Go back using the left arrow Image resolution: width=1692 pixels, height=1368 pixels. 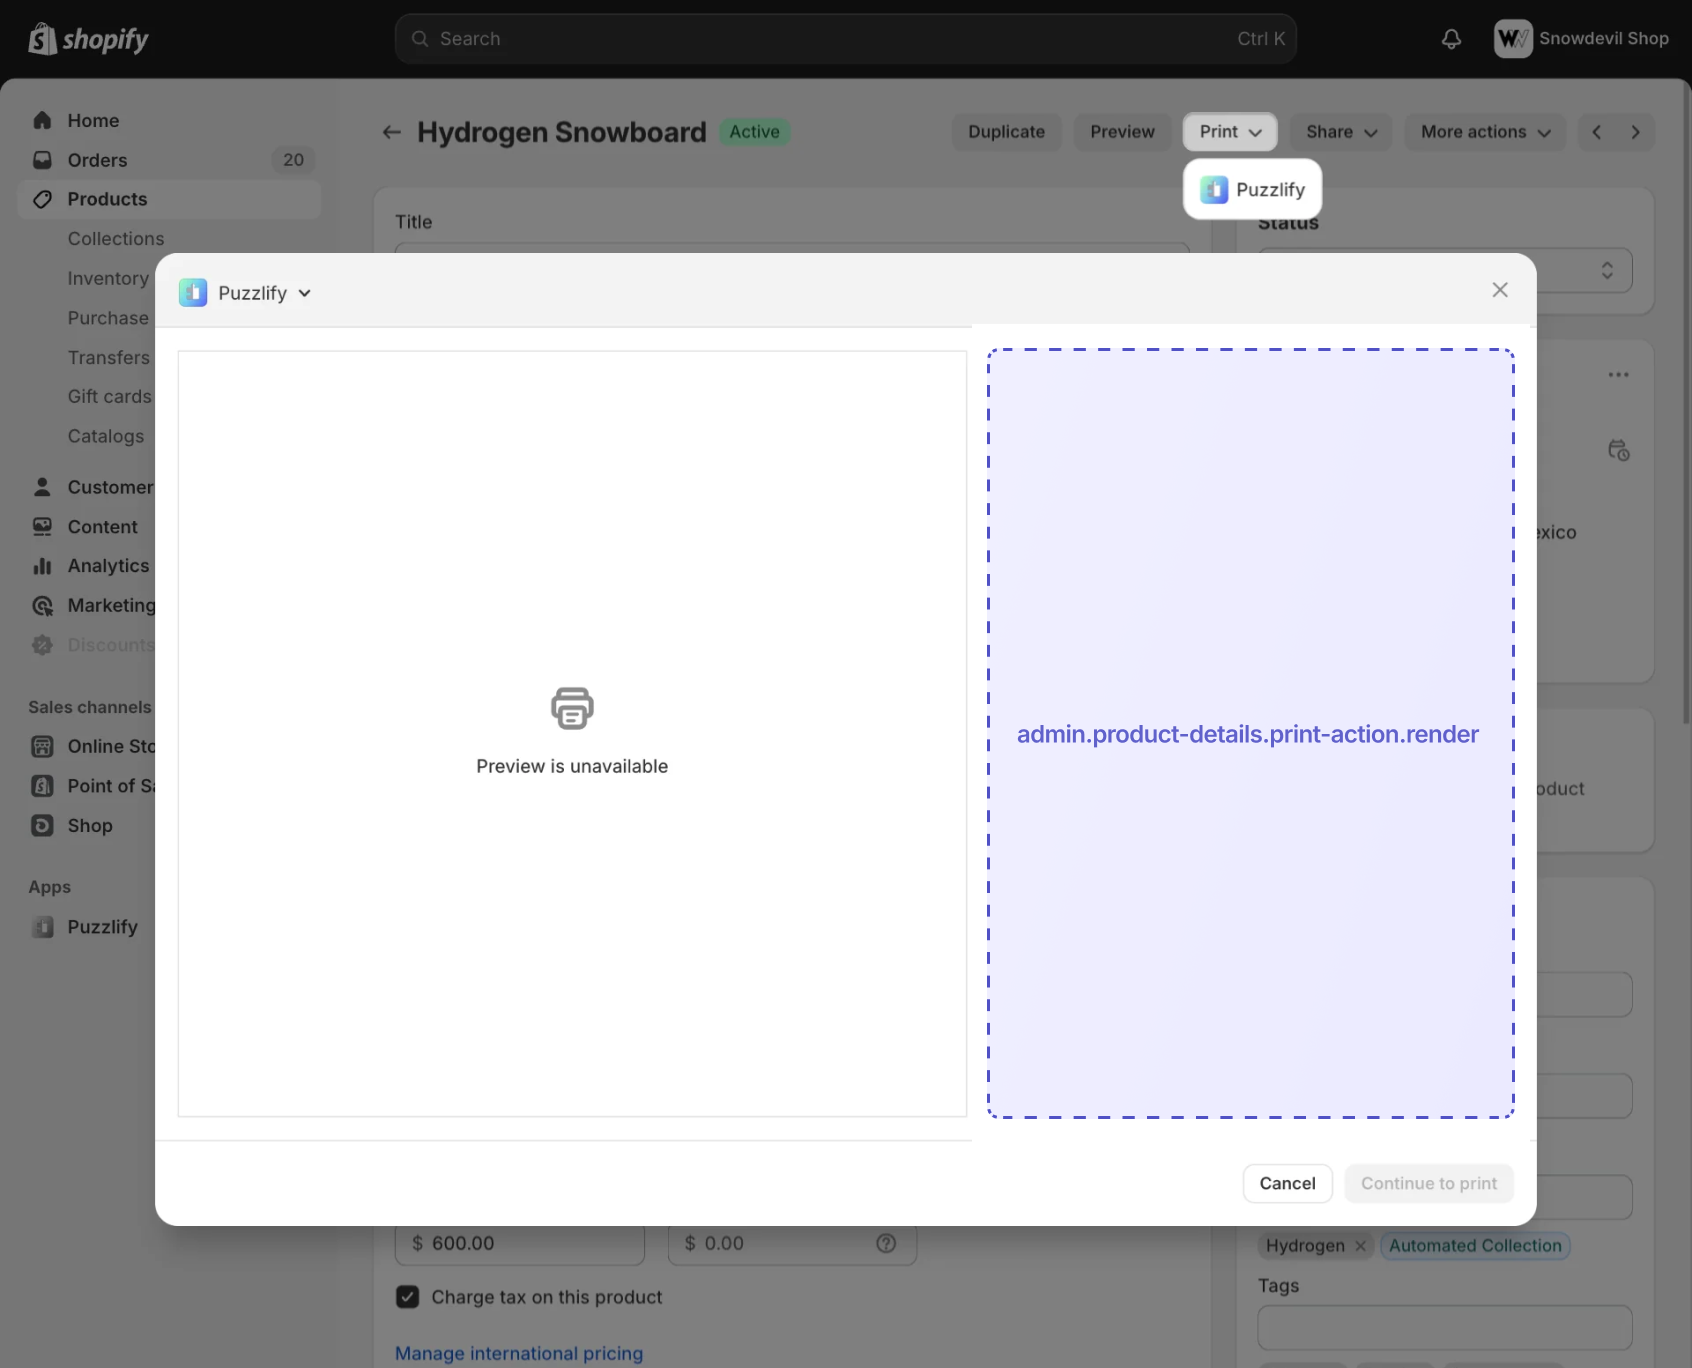pyautogui.click(x=392, y=132)
